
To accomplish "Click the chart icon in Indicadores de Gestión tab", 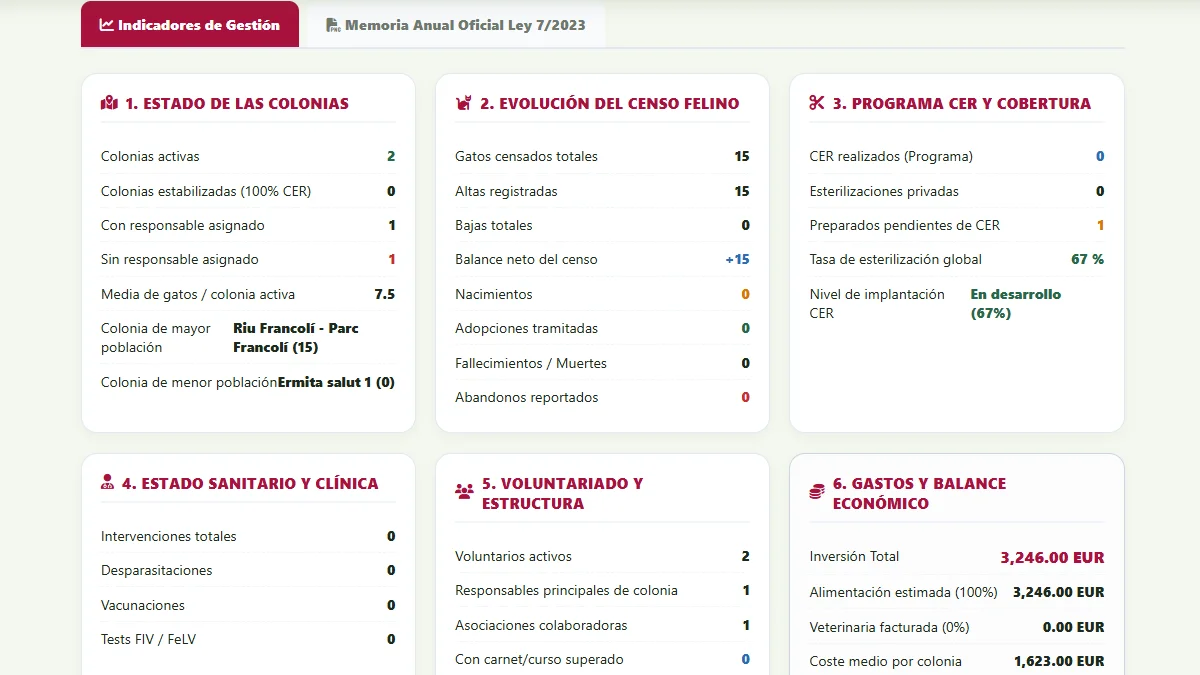I will 107,25.
